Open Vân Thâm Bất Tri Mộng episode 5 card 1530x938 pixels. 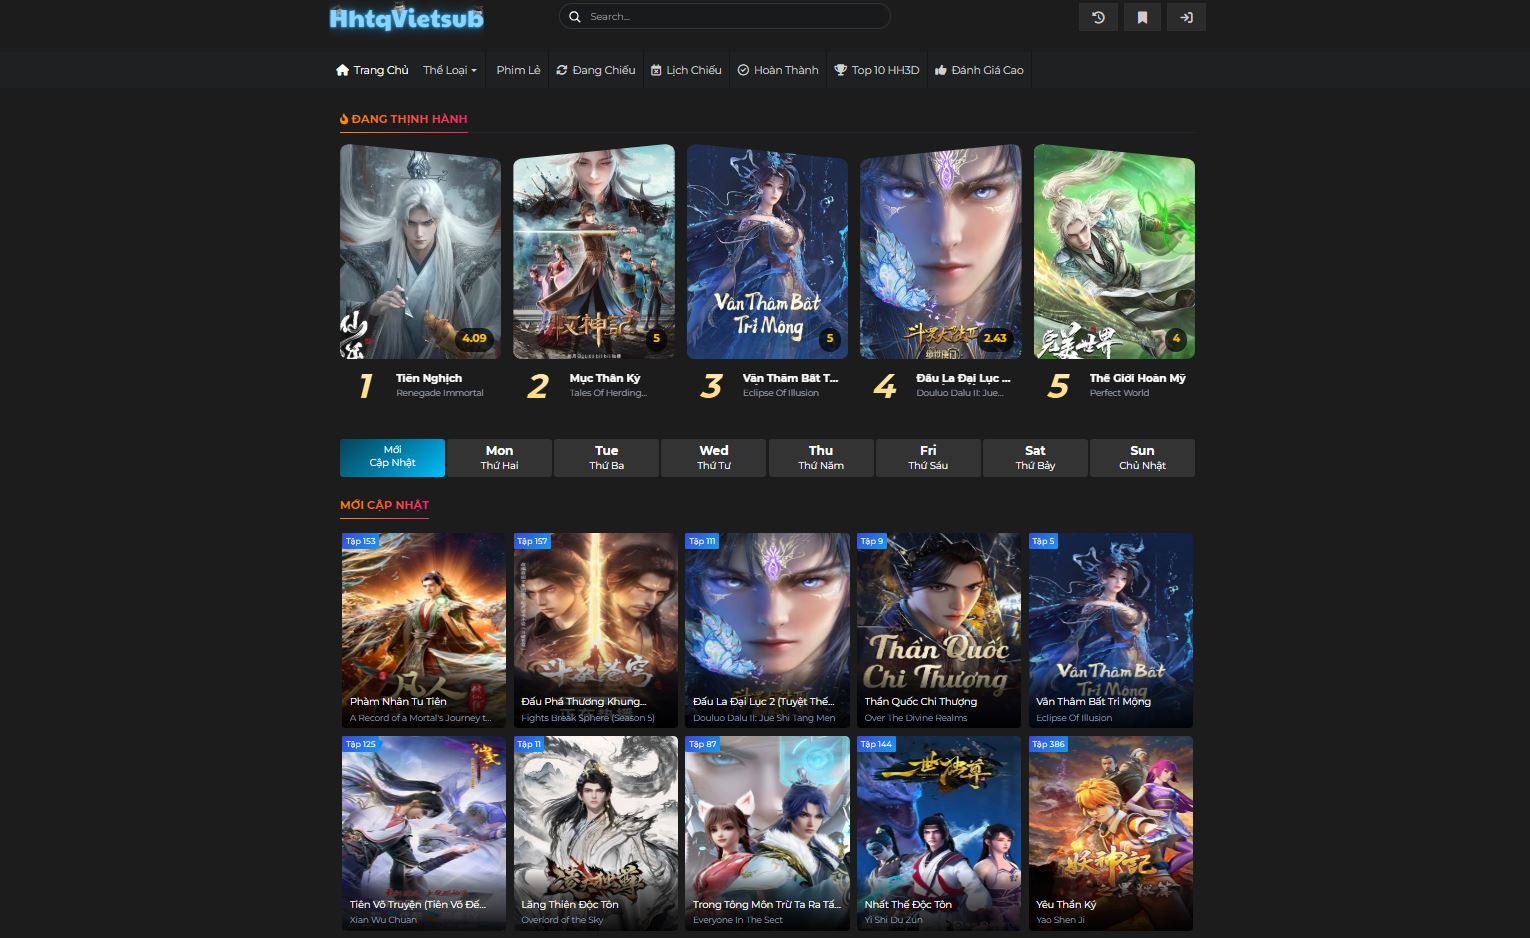(1111, 630)
